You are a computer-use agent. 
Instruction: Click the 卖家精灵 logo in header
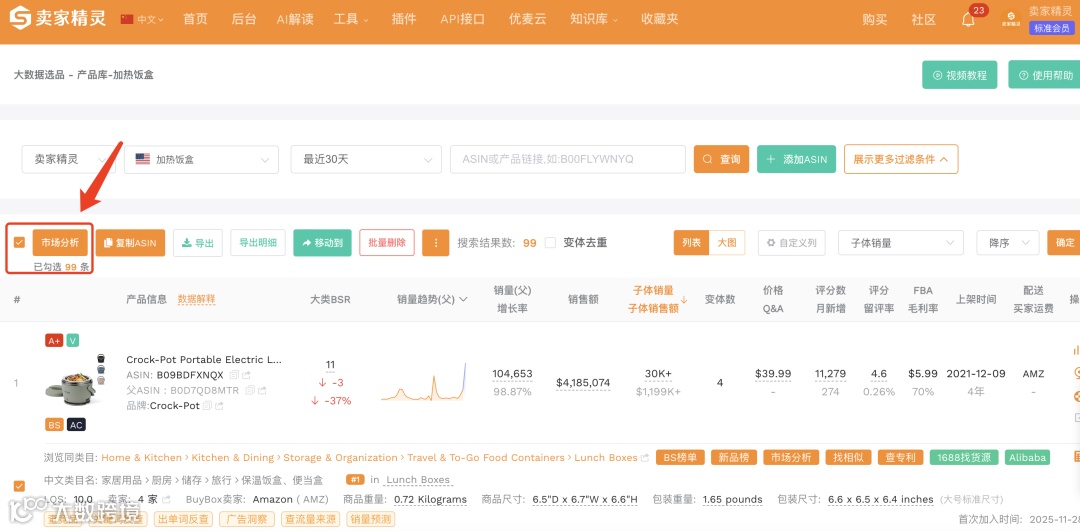(x=58, y=17)
